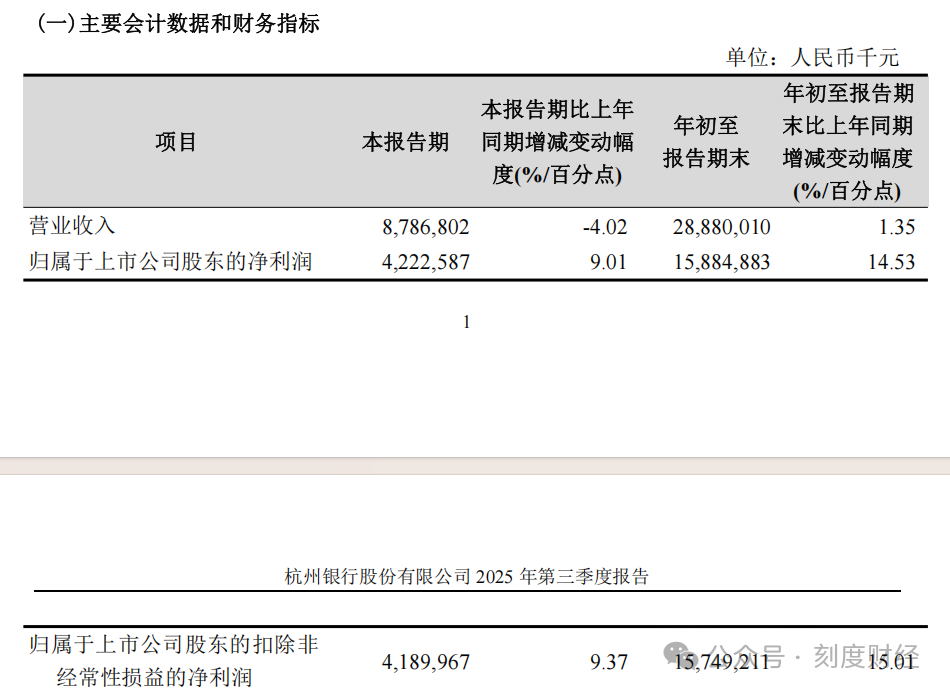The height and width of the screenshot is (695, 950).
Task: Select the 营业收入 row label
Action: click(x=72, y=226)
